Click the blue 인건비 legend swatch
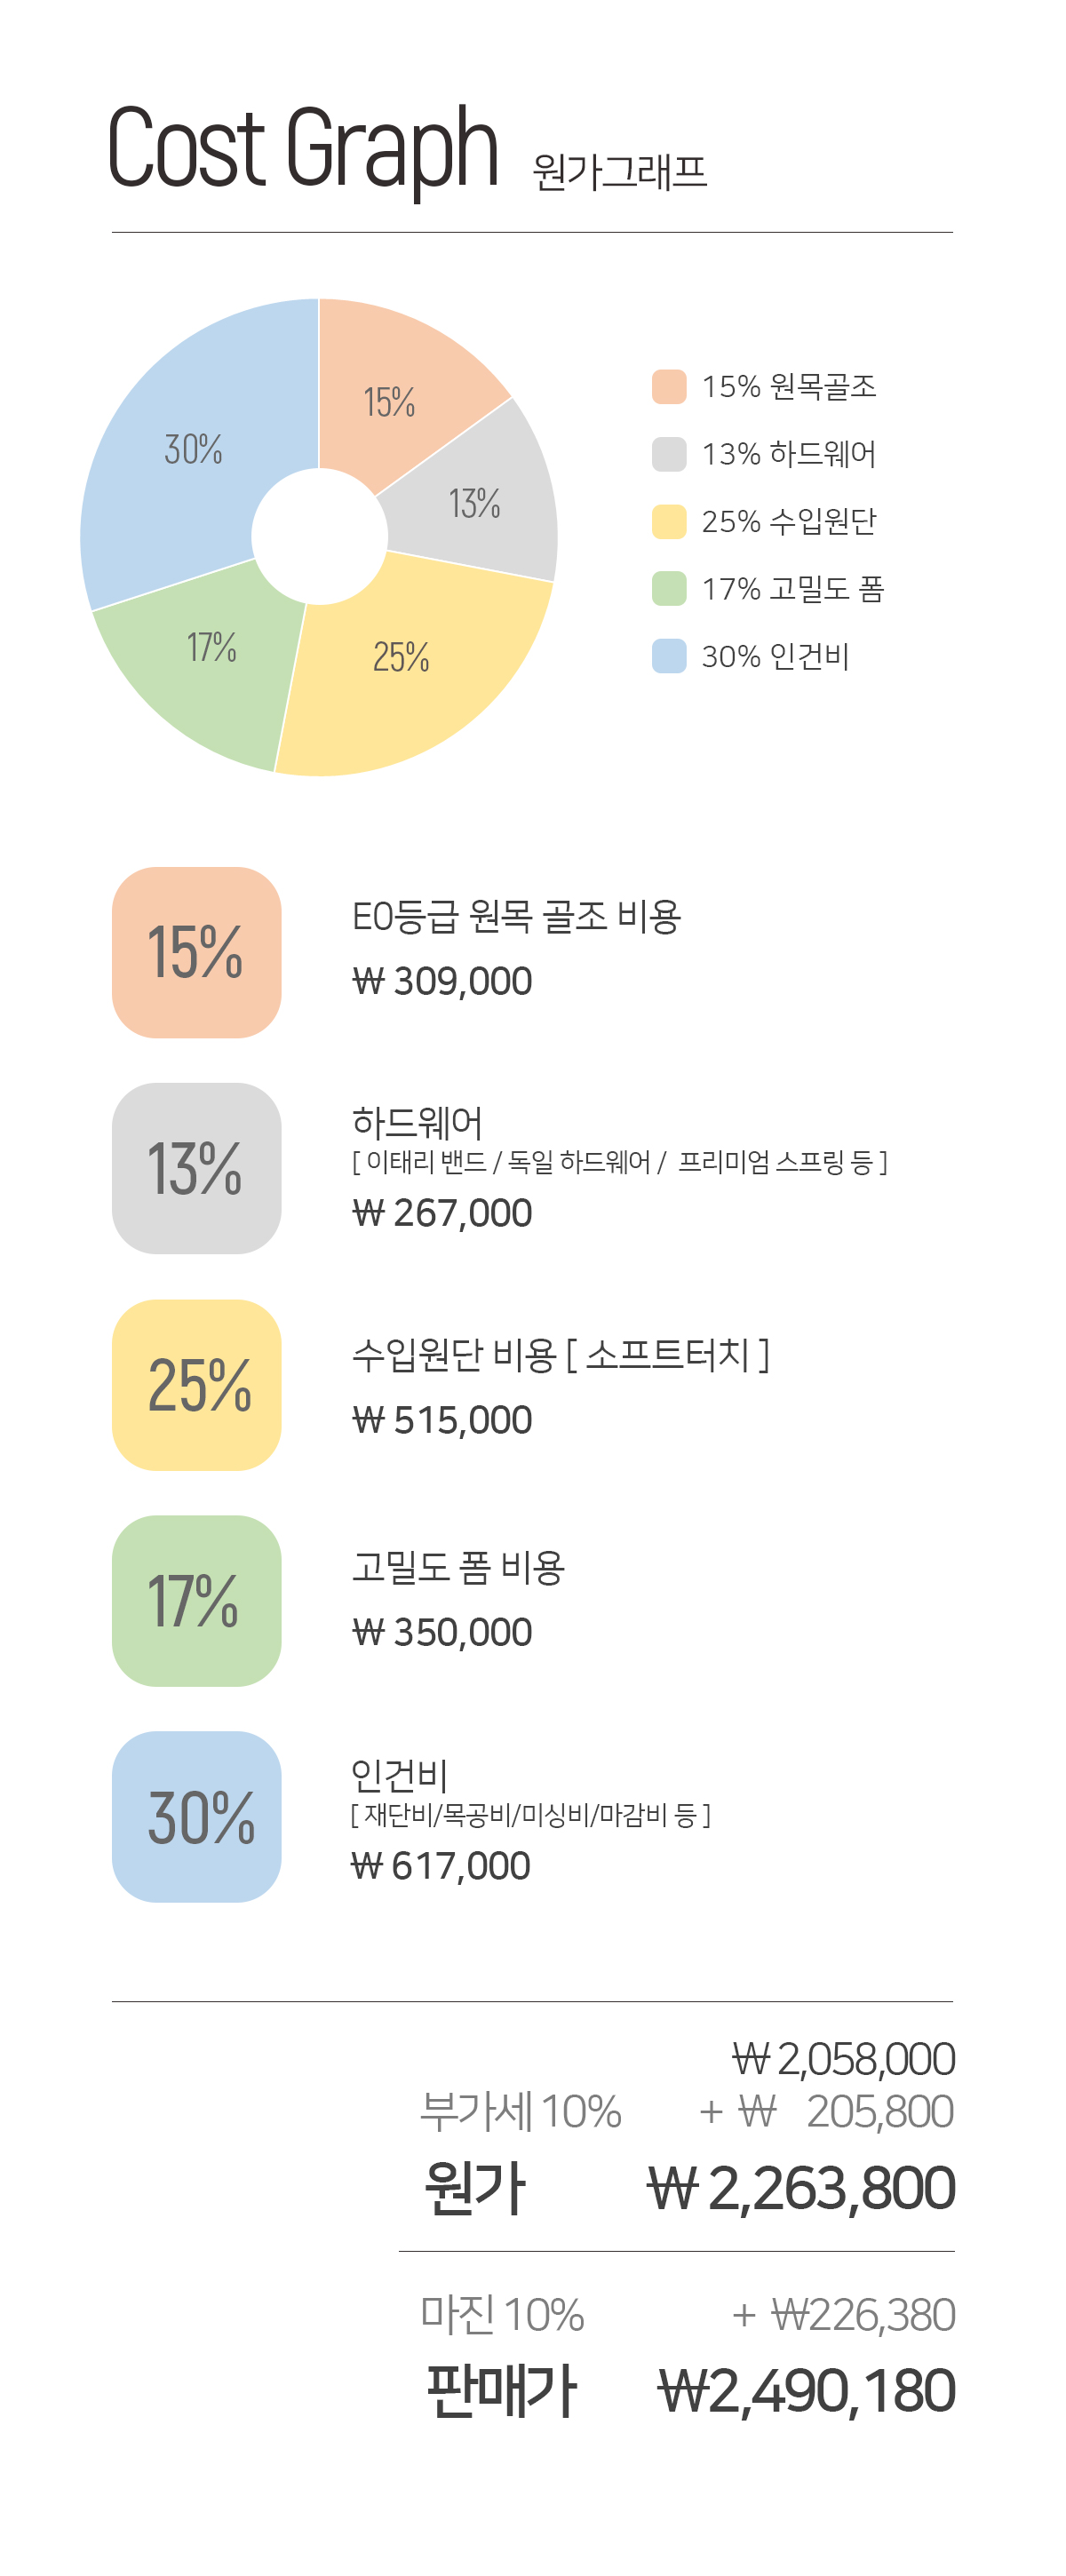Viewport: 1066px width, 2576px height. 668,656
